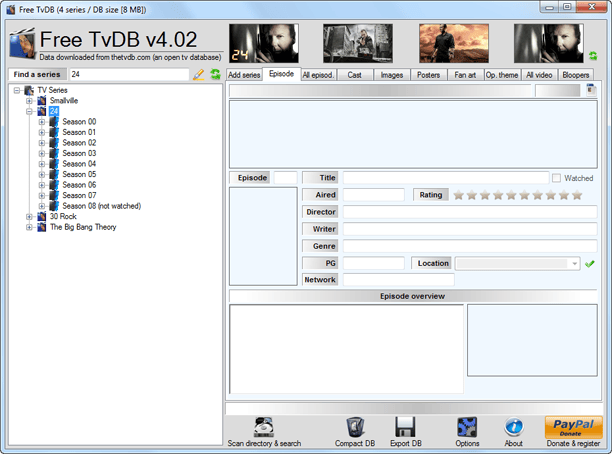Click the Season 04 film icon
The image size is (612, 454).
(54, 164)
